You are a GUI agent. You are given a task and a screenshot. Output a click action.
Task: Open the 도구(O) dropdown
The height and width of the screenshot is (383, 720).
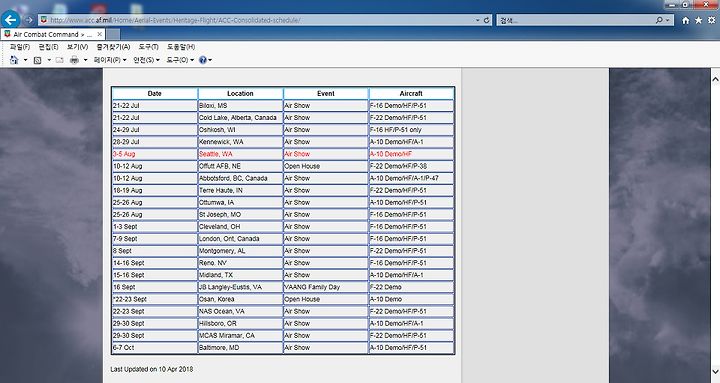coord(180,60)
